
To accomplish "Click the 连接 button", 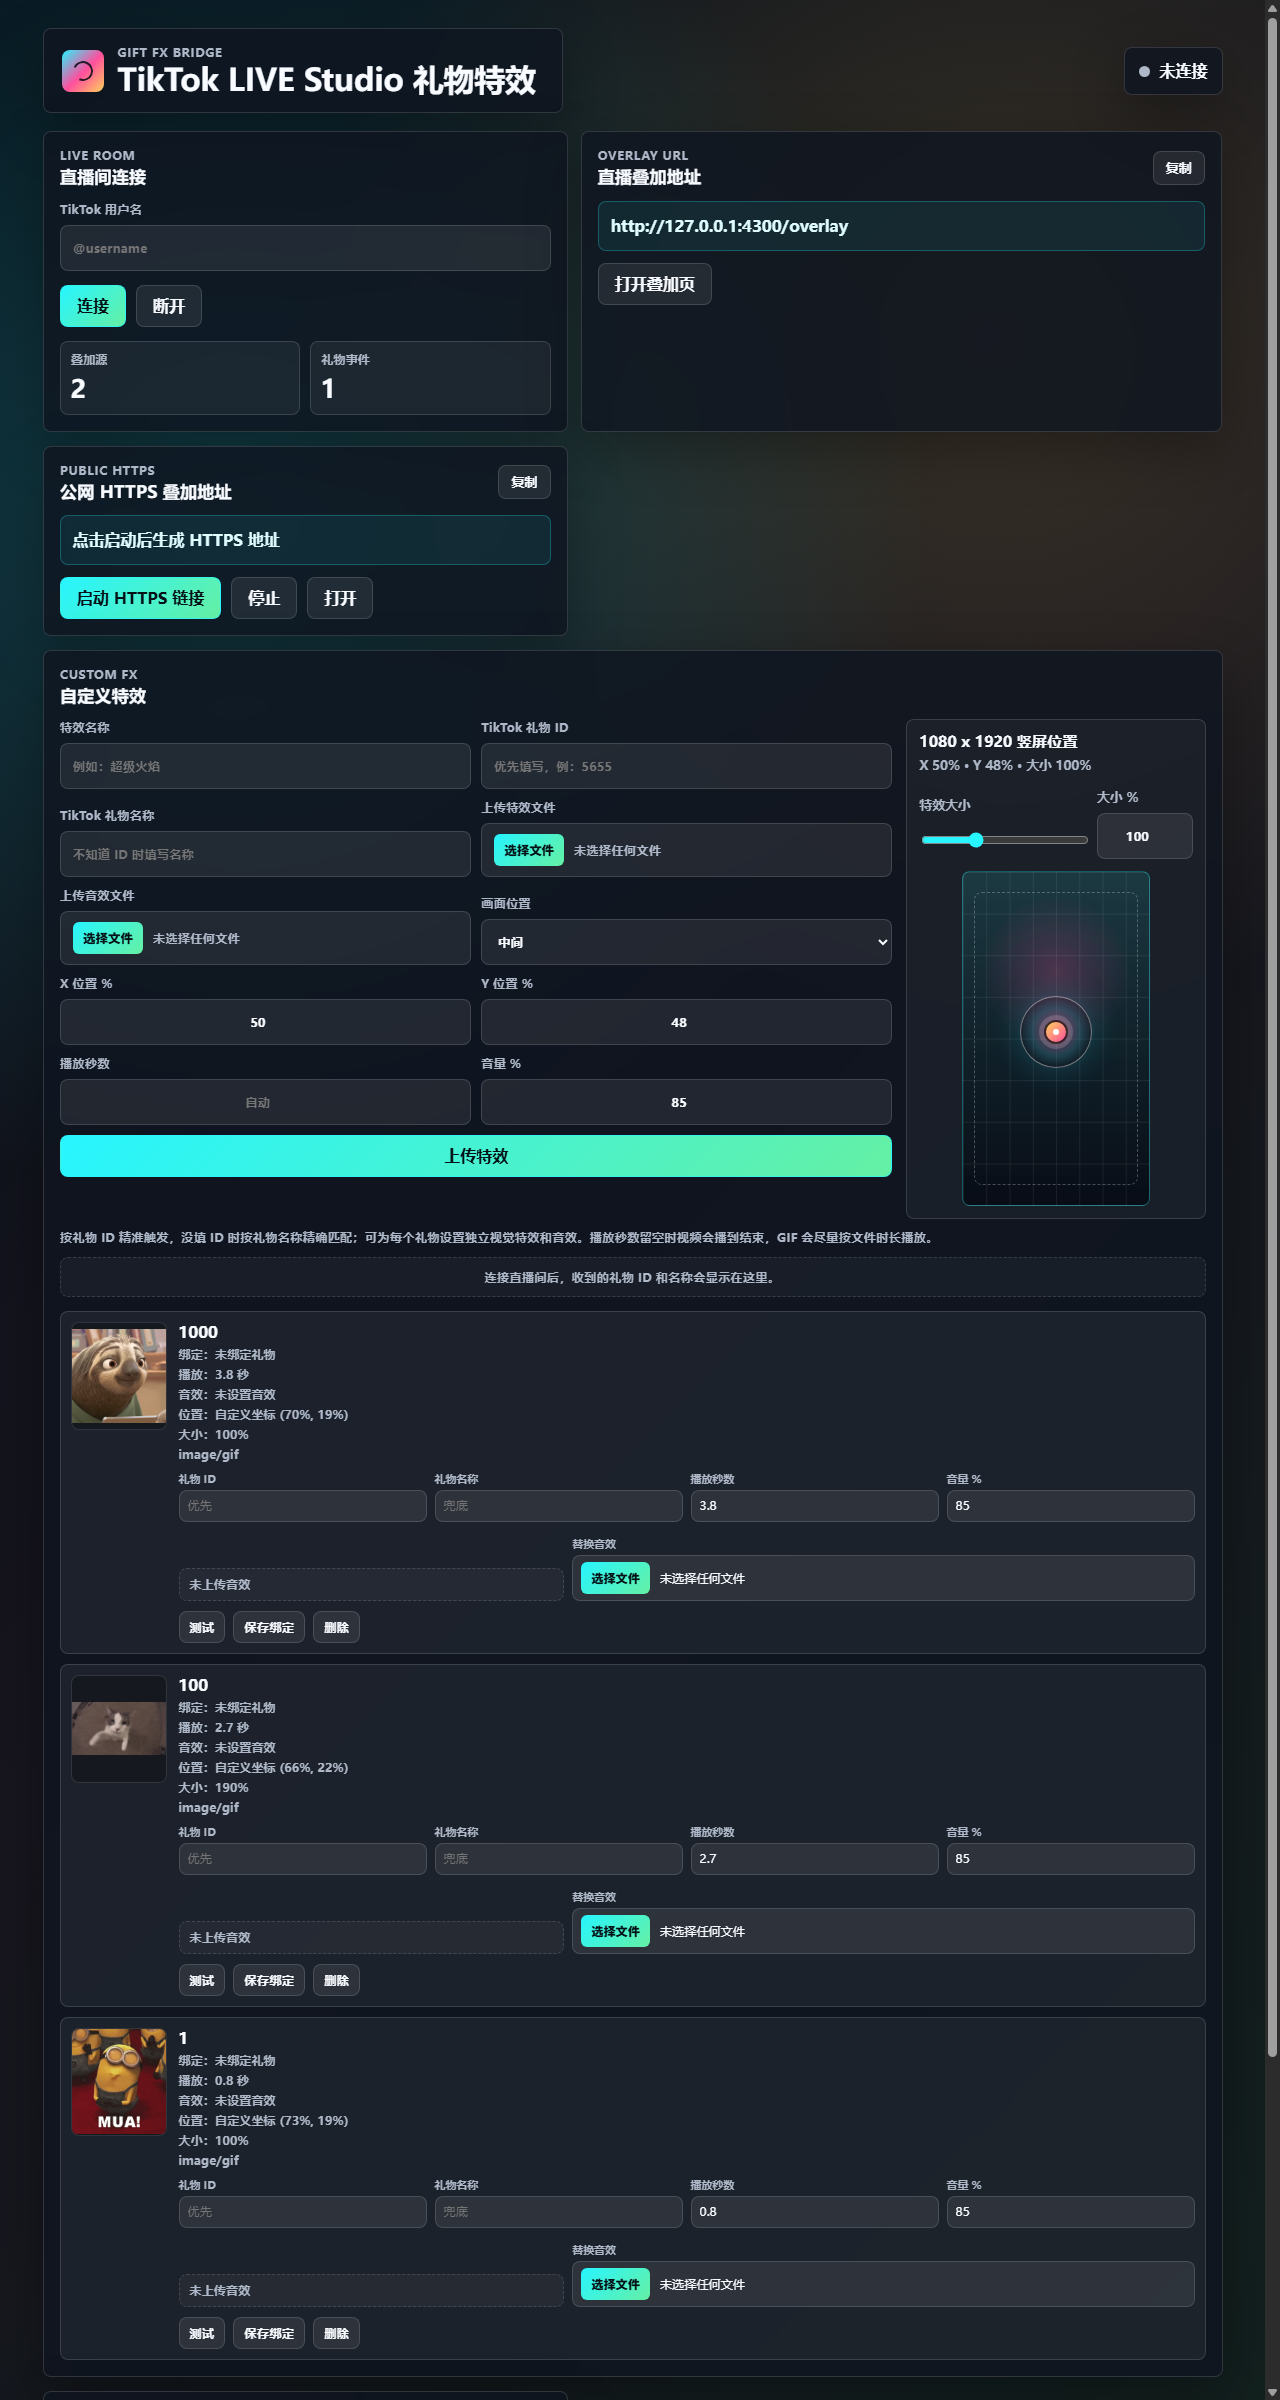I will (93, 306).
